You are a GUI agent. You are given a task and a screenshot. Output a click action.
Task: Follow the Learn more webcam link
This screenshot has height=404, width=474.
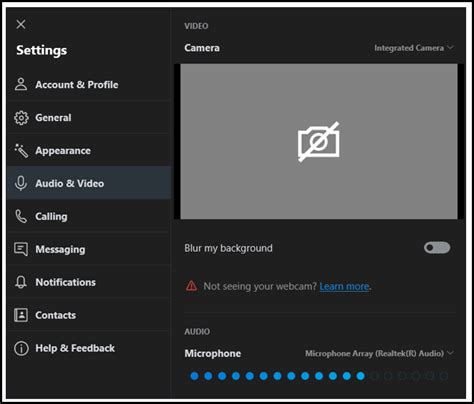(x=344, y=286)
